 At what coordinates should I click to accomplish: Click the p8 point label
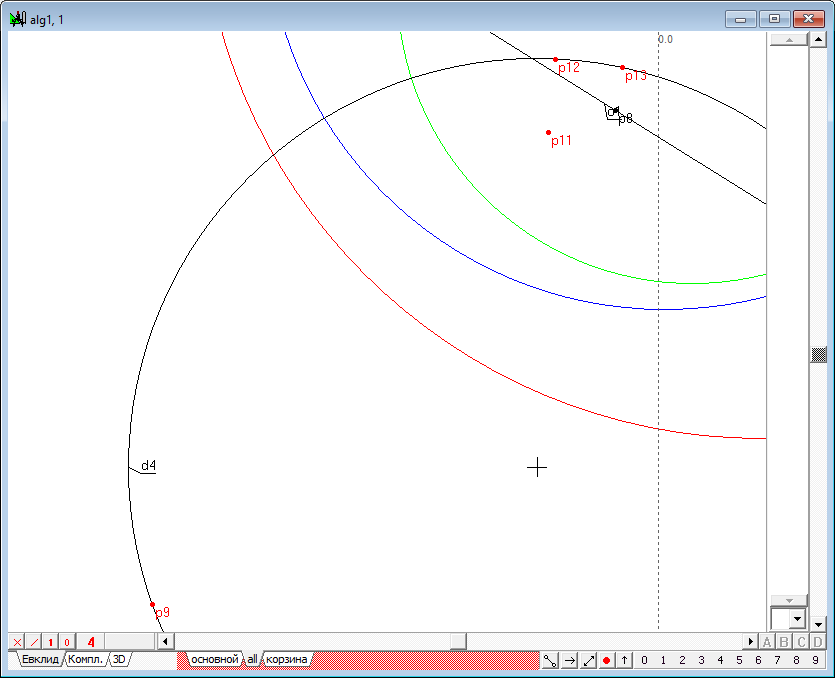coord(626,118)
